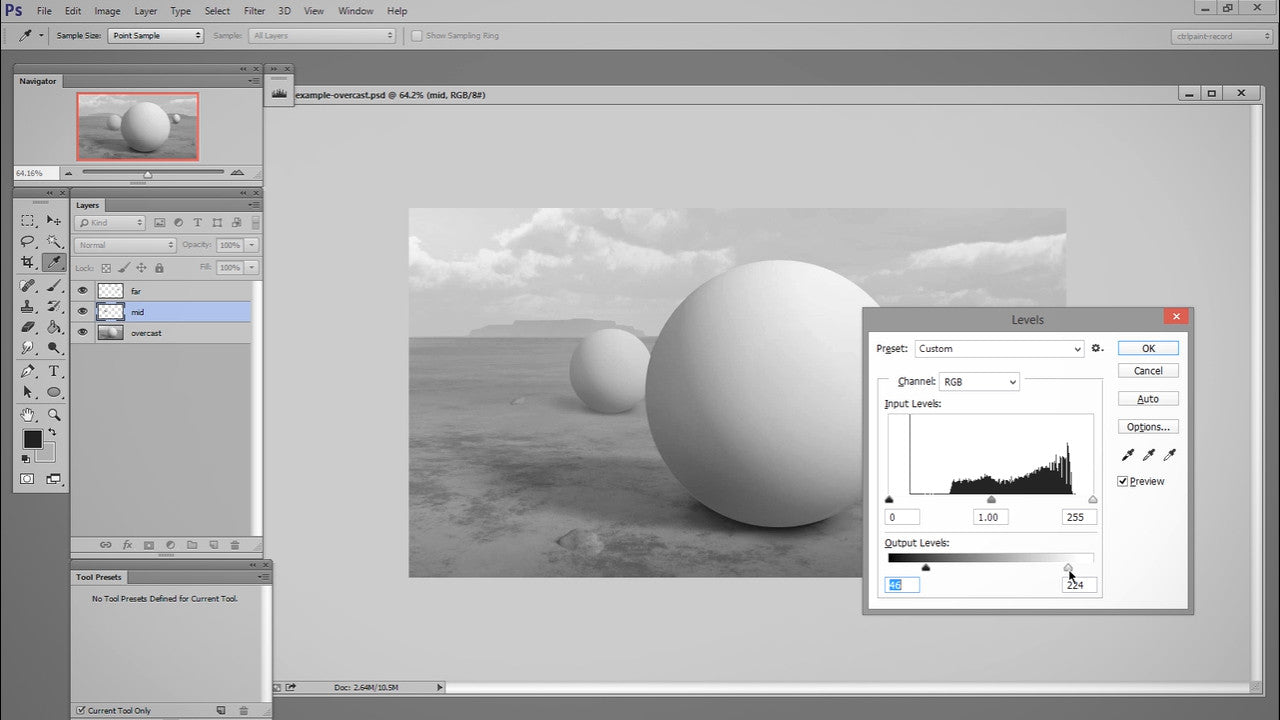Hide the far layer

pyautogui.click(x=82, y=290)
